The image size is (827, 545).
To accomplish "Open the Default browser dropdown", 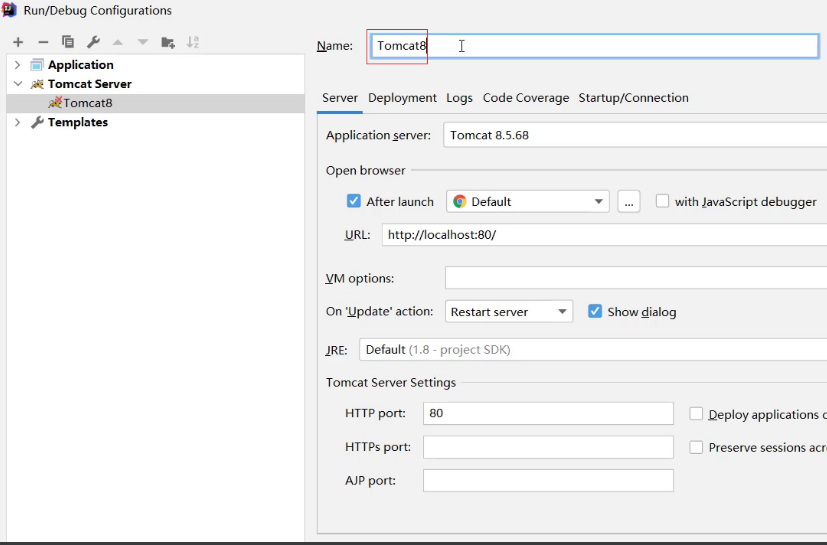I will pos(528,202).
